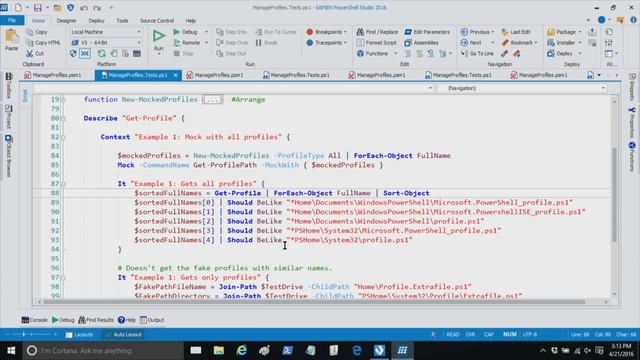The height and width of the screenshot is (360, 640).
Task: Open the Local Machine dropdown
Action: coord(106,32)
